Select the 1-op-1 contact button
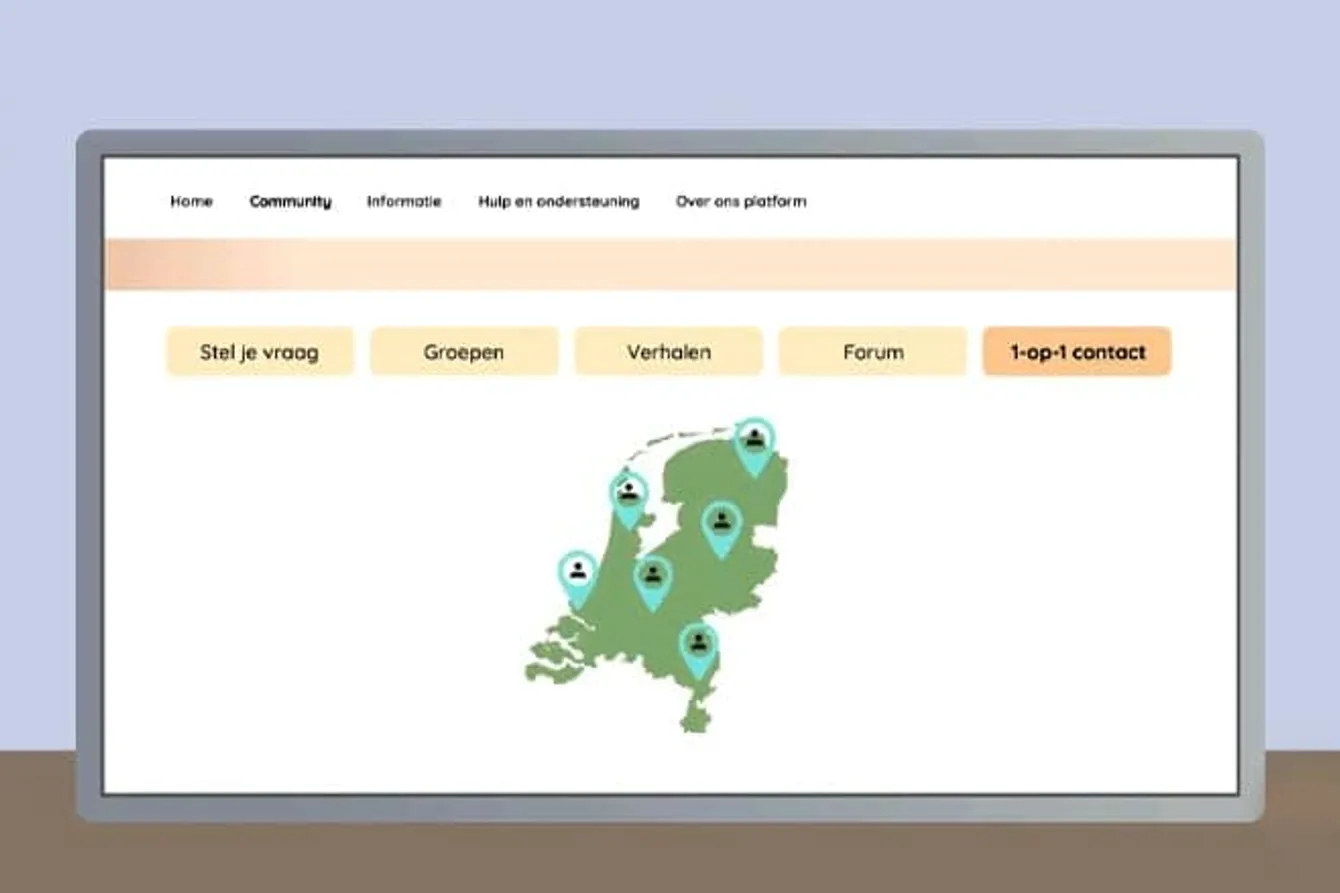 1077,352
